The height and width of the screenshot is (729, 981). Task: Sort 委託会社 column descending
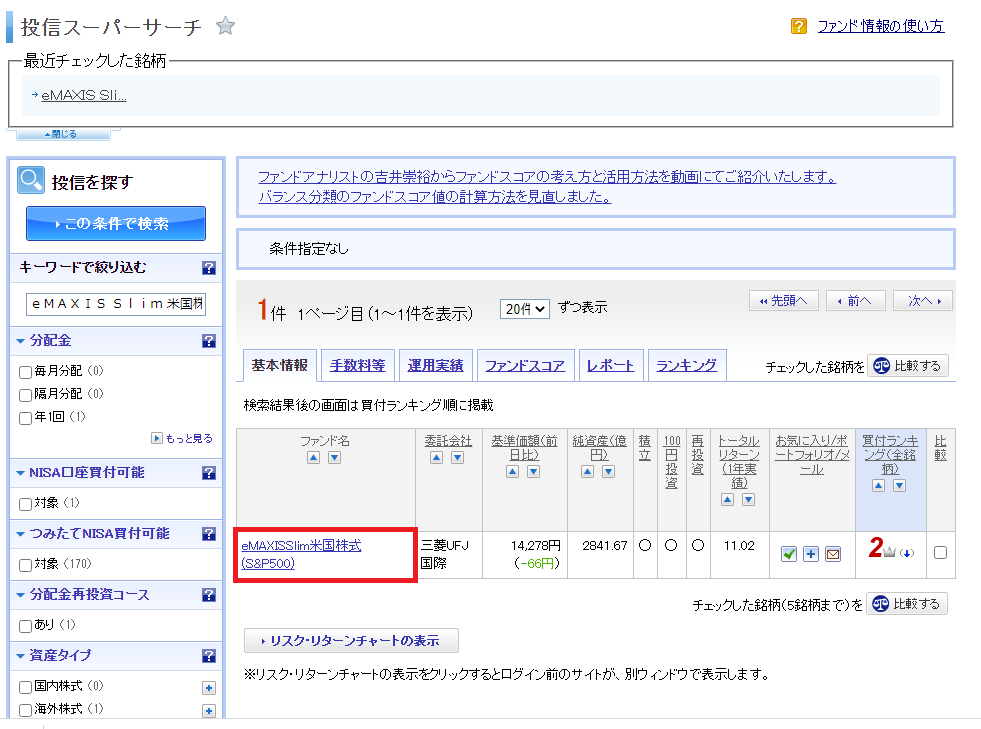tap(458, 458)
